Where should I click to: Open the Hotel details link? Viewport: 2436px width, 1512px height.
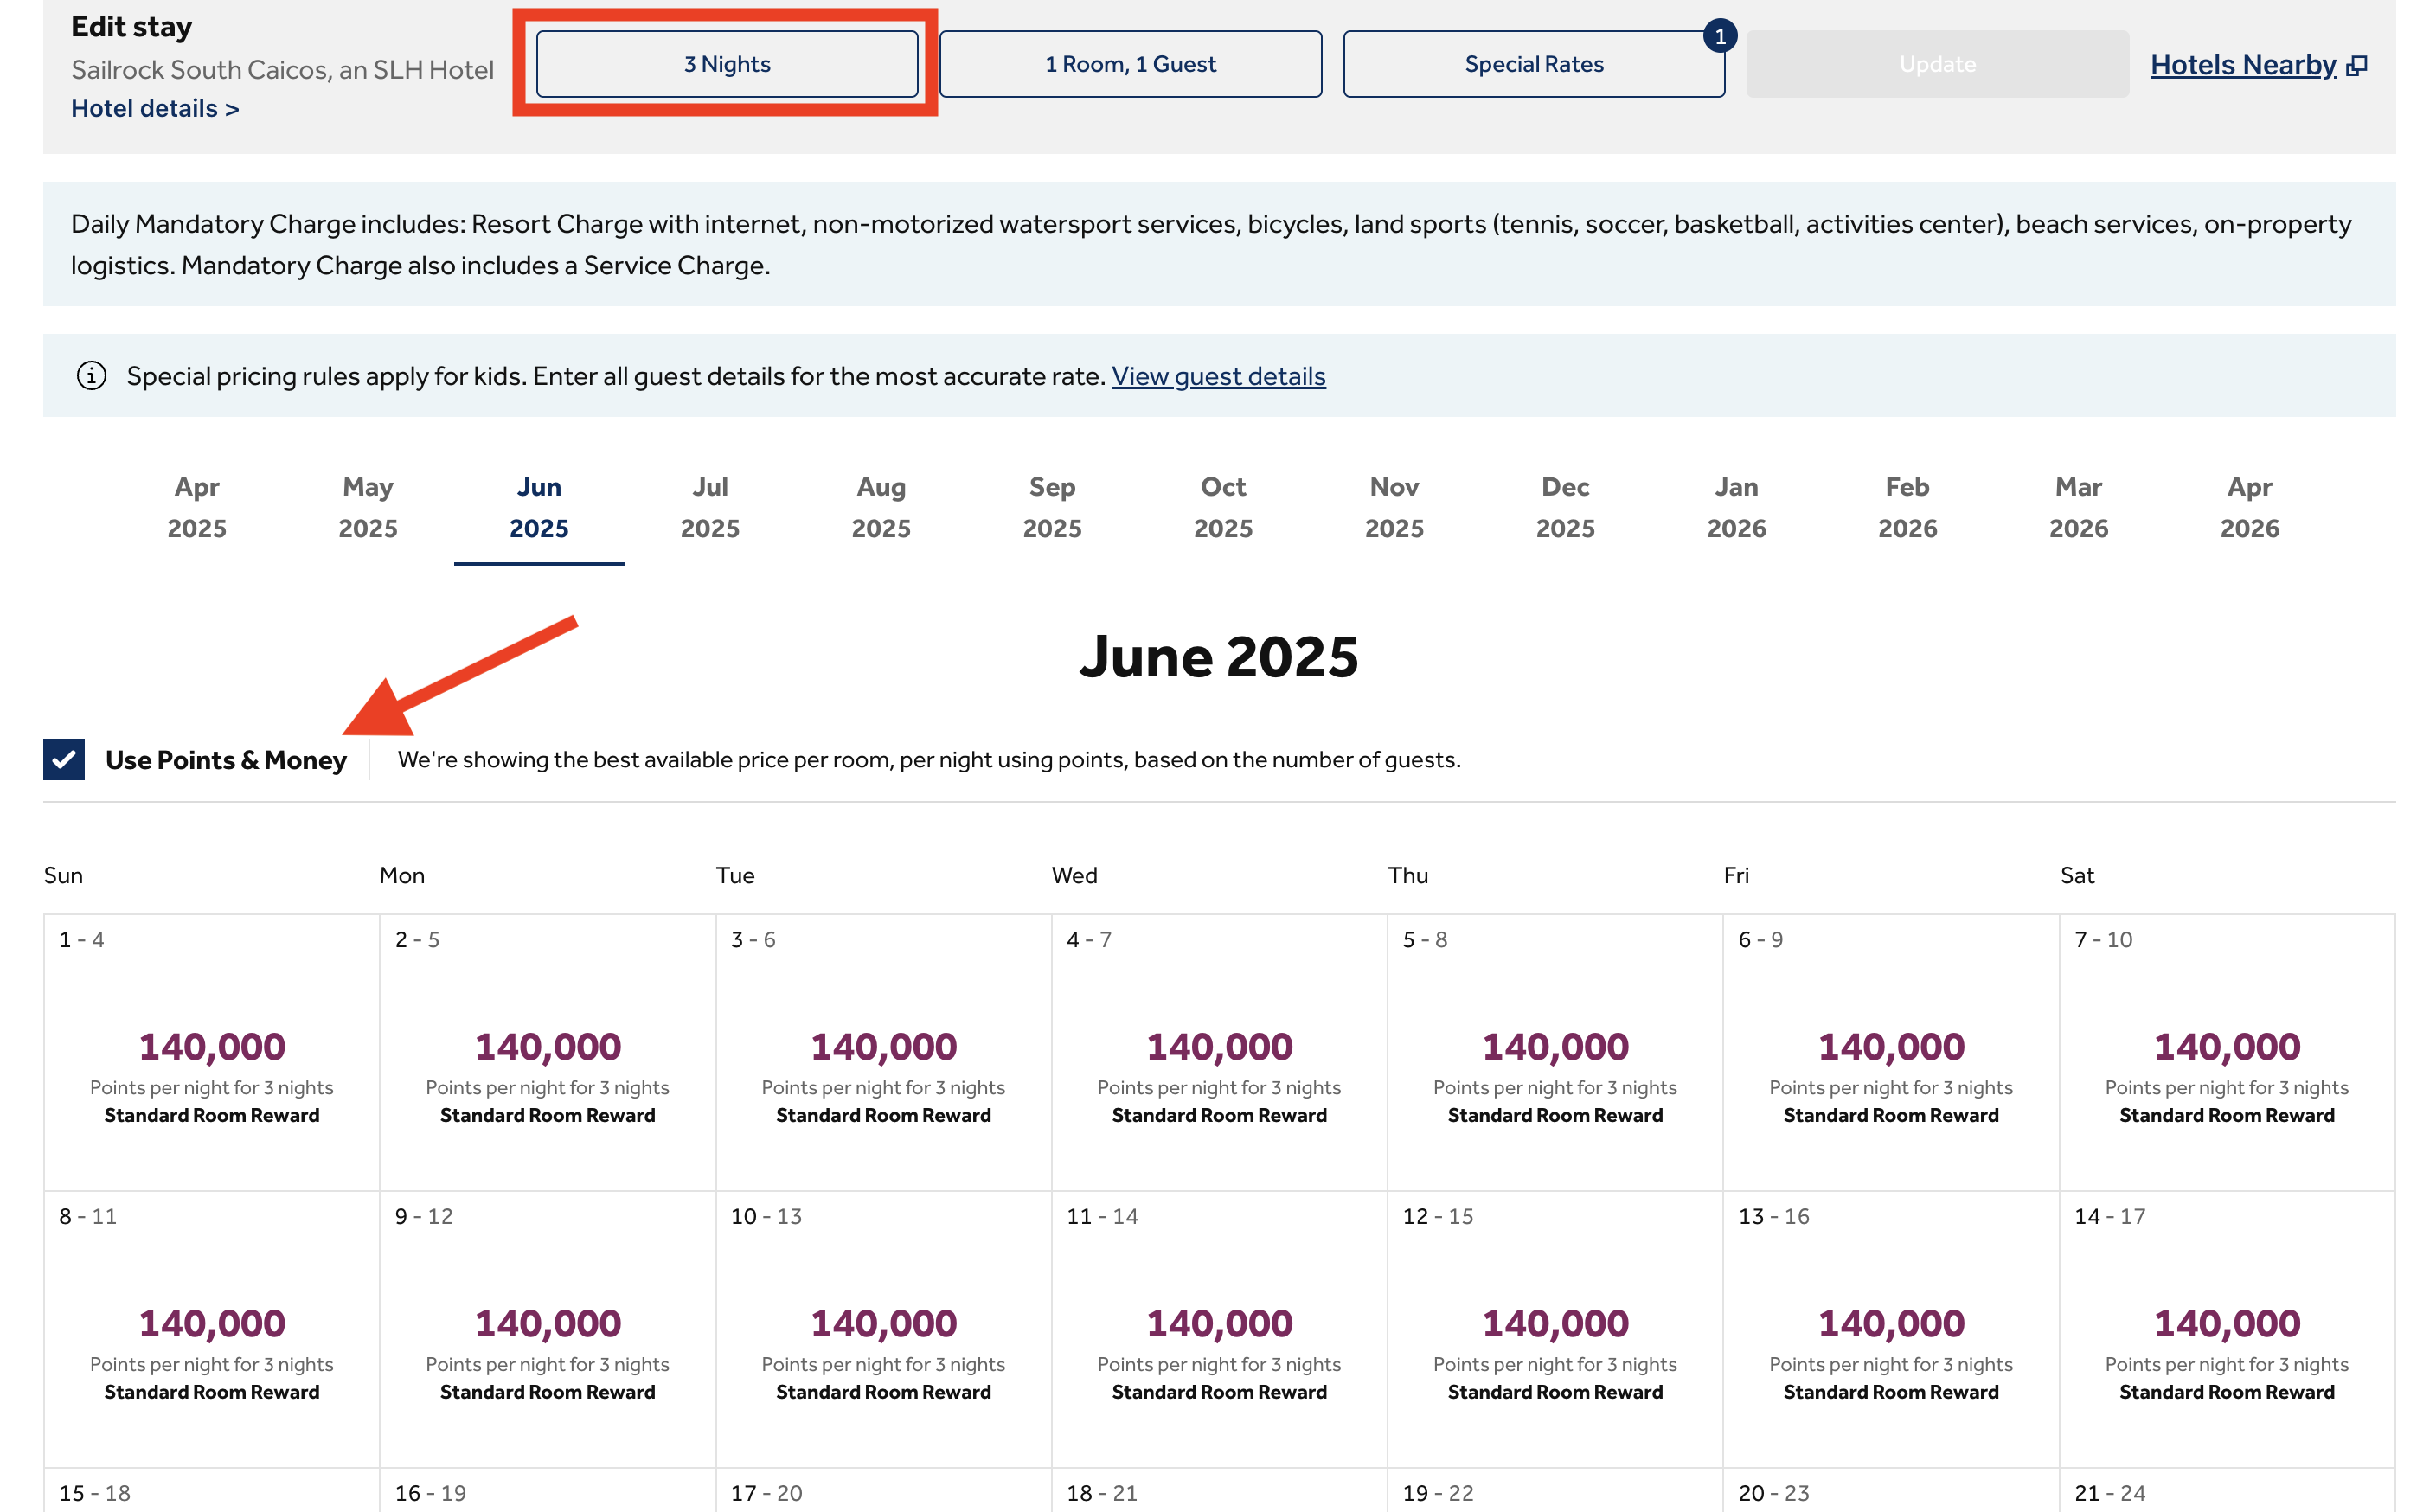pyautogui.click(x=155, y=109)
